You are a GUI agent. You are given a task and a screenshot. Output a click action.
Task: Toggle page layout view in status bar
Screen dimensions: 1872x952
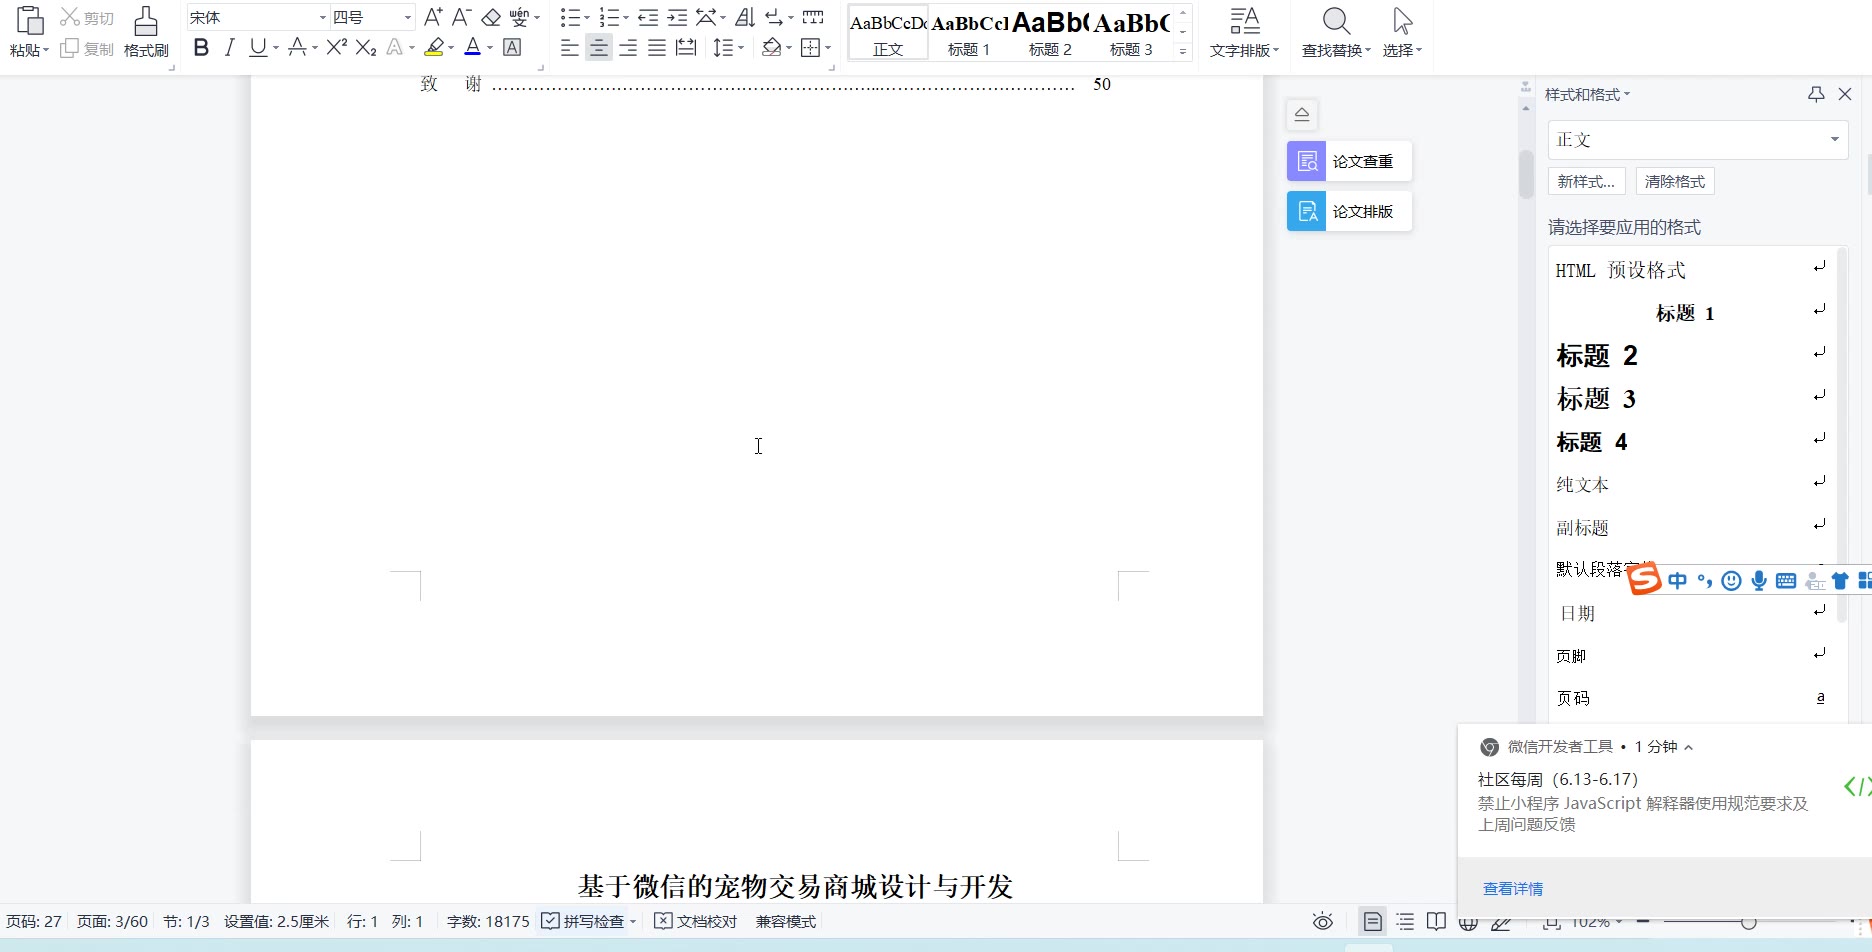1373,921
